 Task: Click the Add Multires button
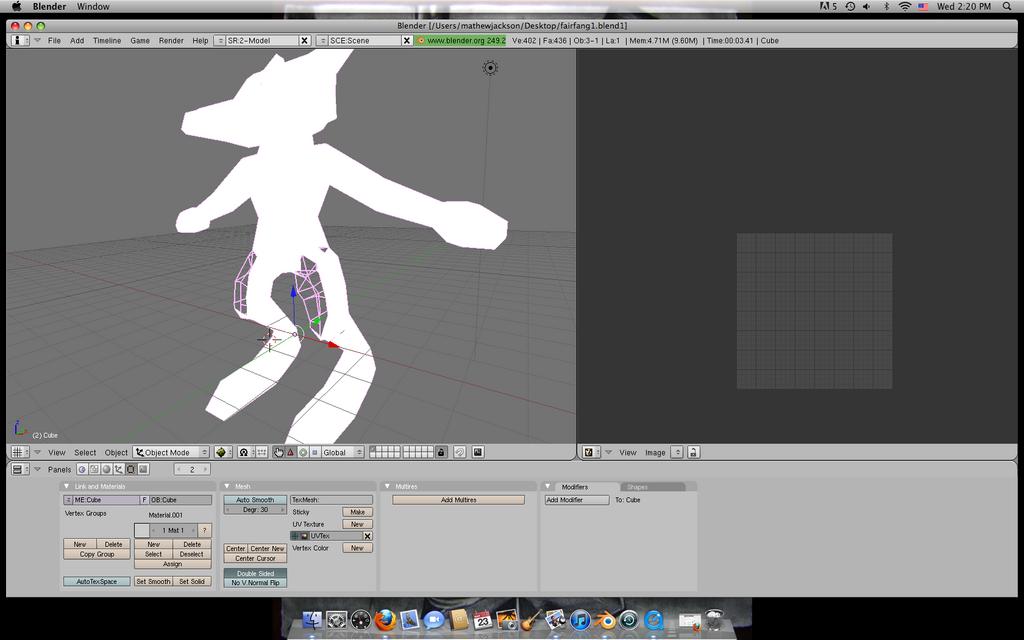tap(458, 500)
